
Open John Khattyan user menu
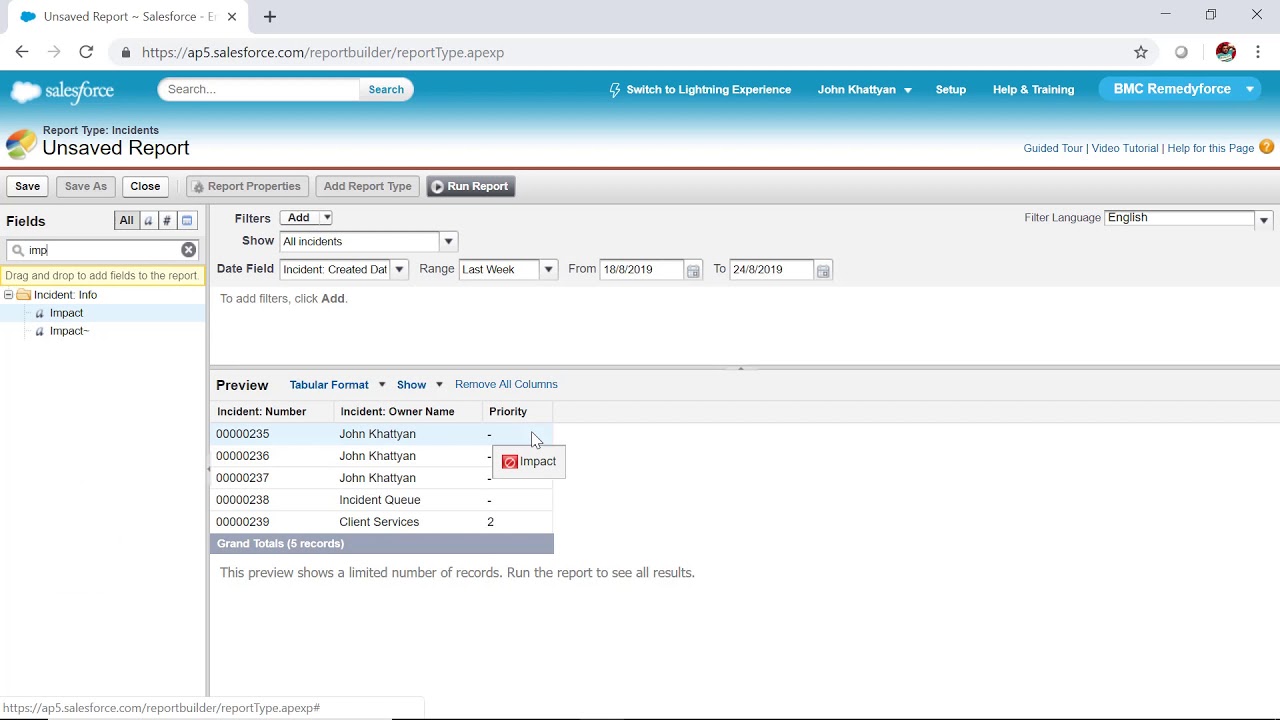coord(864,89)
